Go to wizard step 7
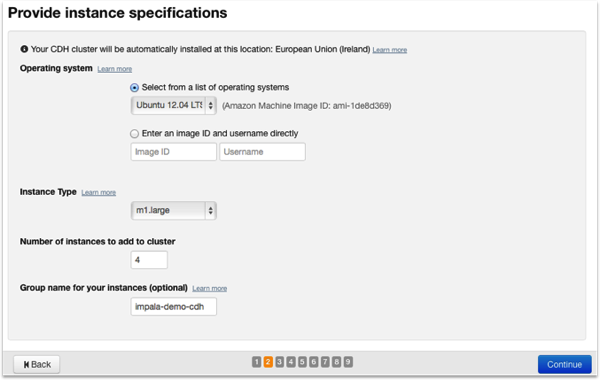 click(325, 362)
